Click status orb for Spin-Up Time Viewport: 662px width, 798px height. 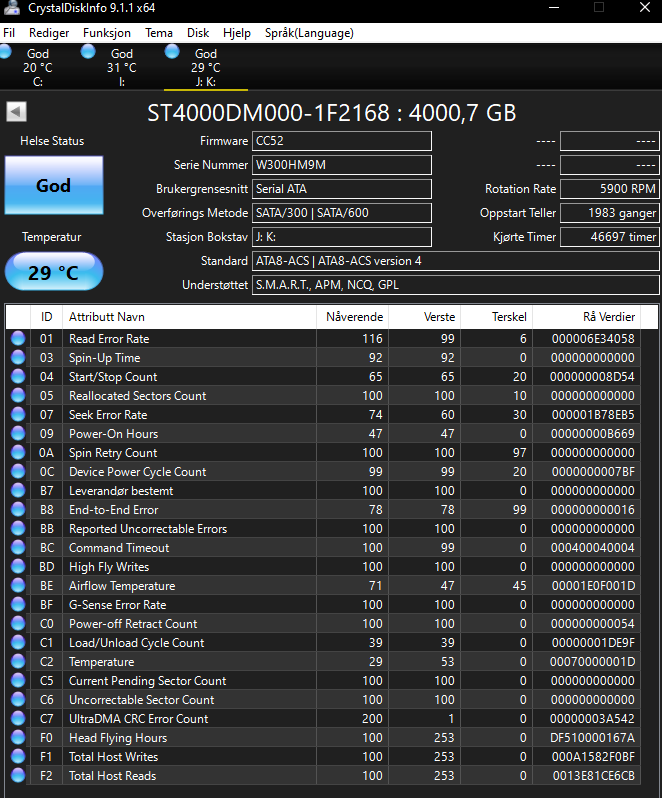(18, 357)
